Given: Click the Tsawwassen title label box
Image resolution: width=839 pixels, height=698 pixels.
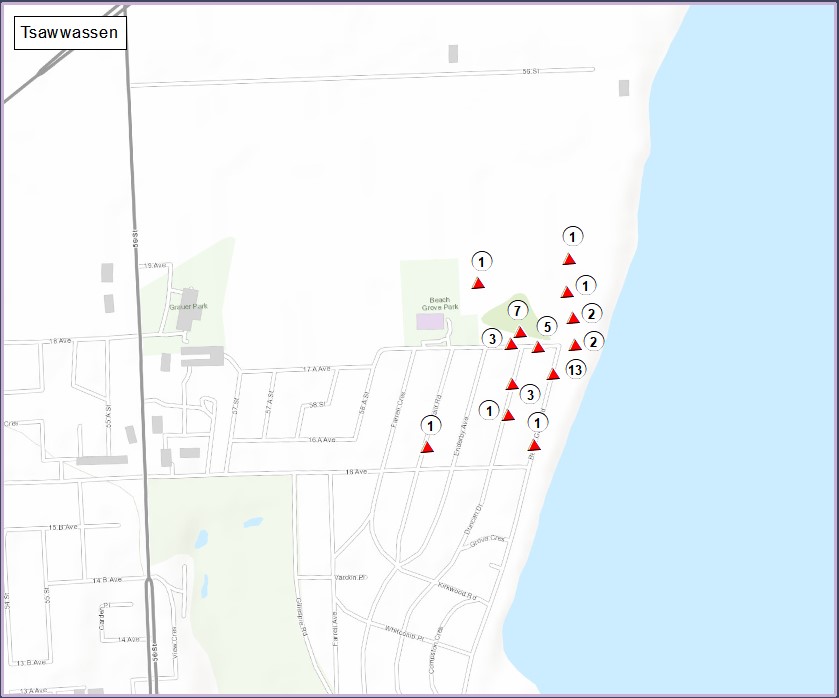Looking at the screenshot, I should point(69,32).
